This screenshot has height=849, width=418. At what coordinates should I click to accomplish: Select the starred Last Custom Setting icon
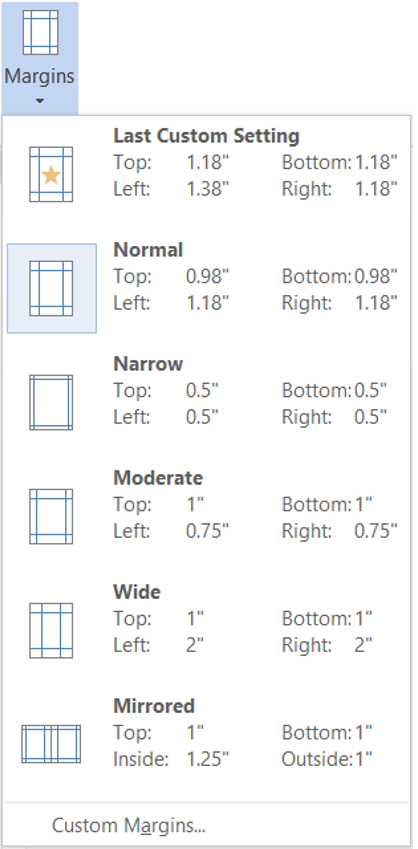pyautogui.click(x=51, y=174)
